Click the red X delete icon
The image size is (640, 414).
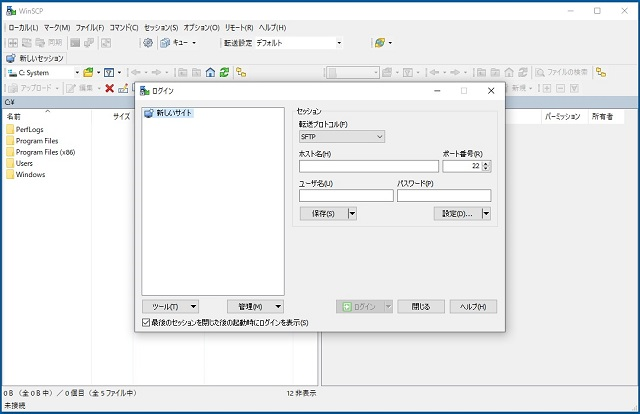[109, 88]
